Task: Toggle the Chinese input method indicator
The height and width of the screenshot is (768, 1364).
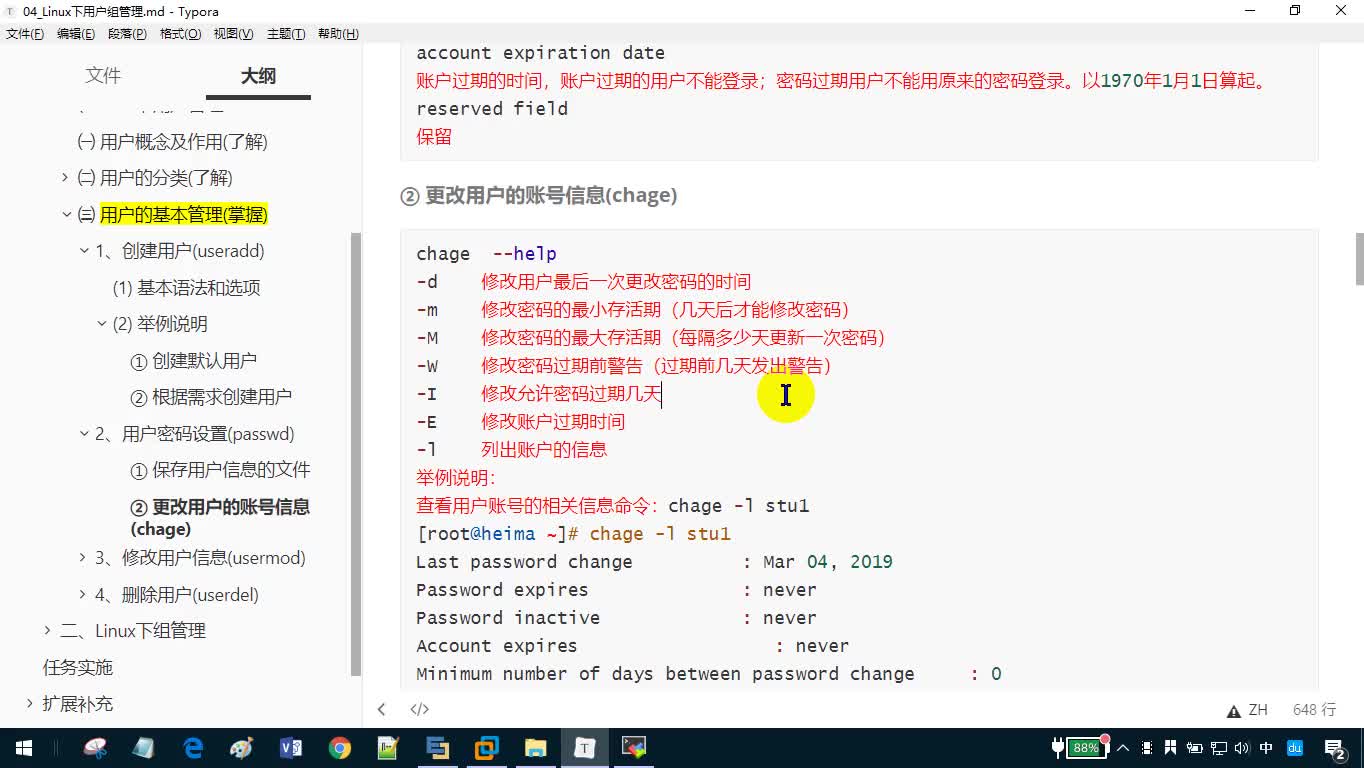Action: 1267,748
